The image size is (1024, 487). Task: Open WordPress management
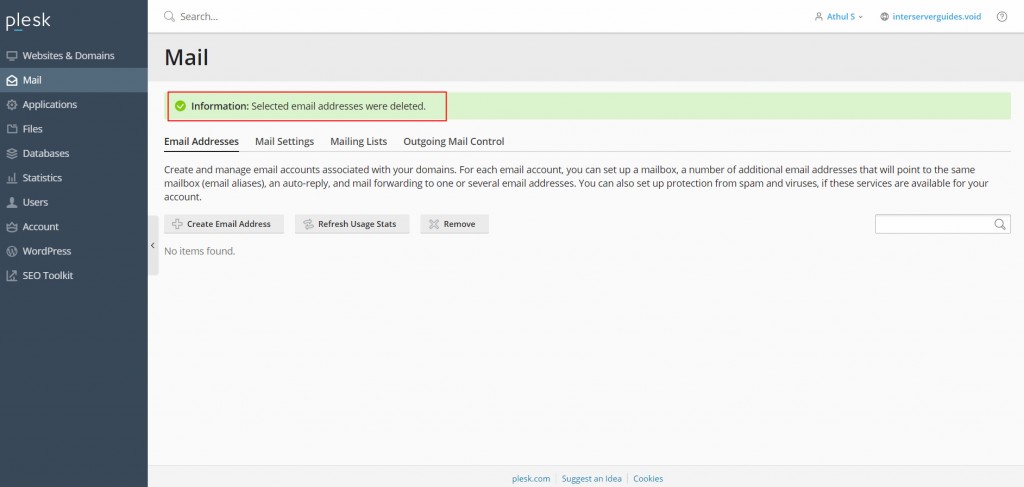click(46, 251)
